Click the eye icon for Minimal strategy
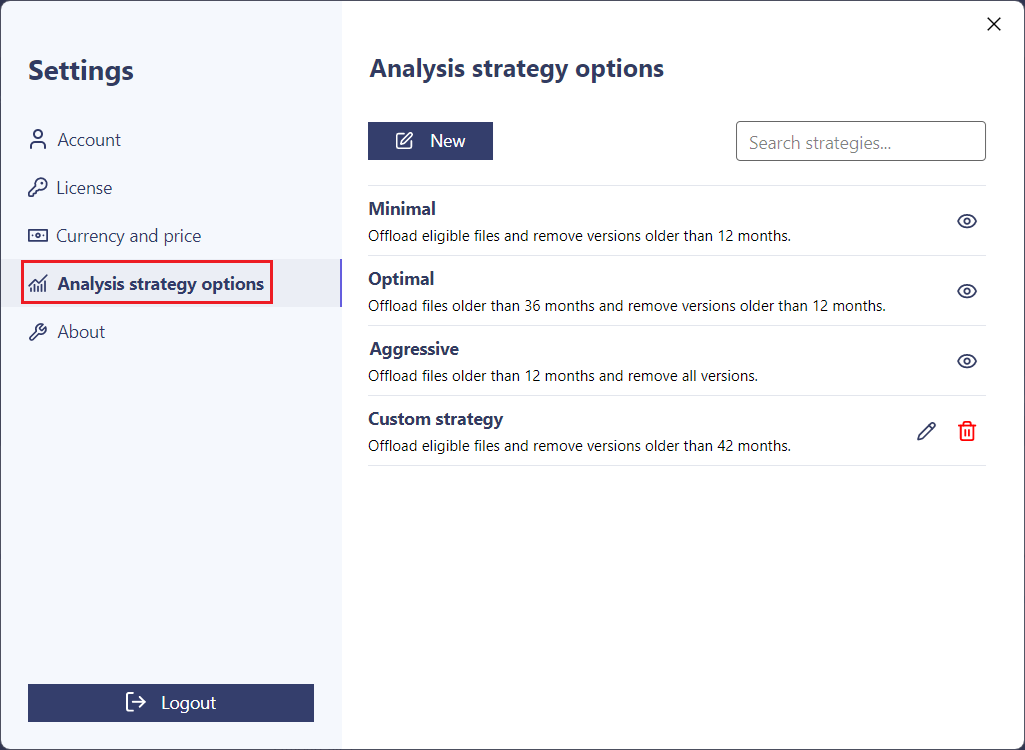The width and height of the screenshot is (1025, 750). point(967,221)
